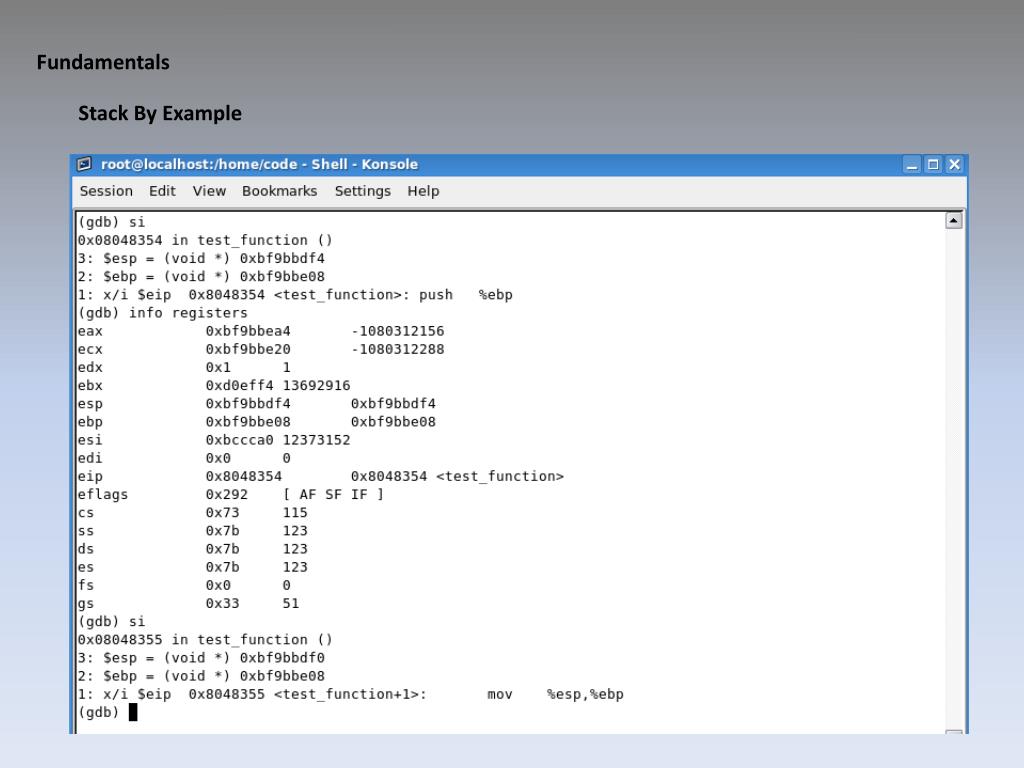Click the $esp value 0xbf9bbdf0
Screen dimensions: 1024x768
(282, 658)
